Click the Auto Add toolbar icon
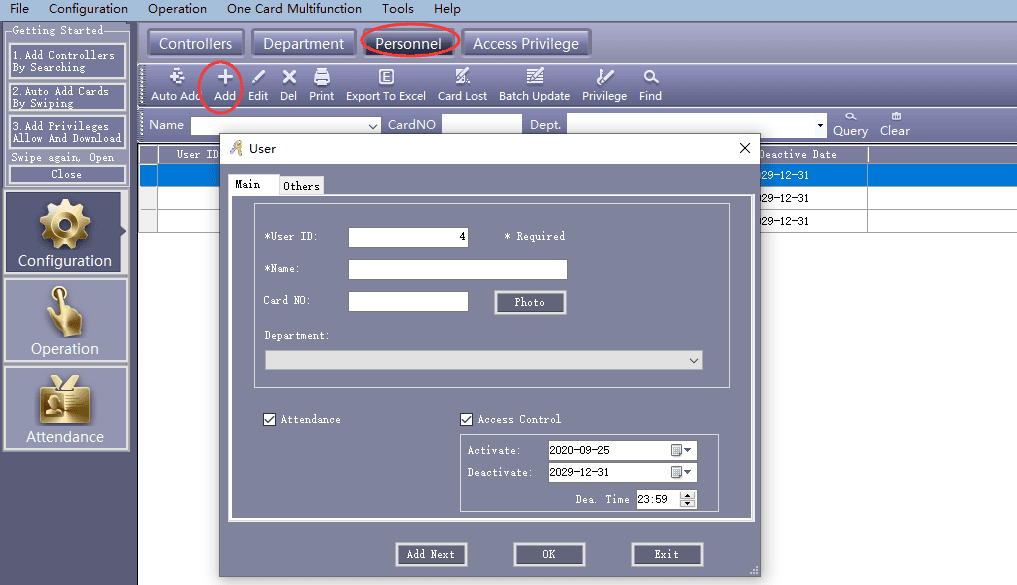The image size is (1017, 585). pyautogui.click(x=176, y=77)
